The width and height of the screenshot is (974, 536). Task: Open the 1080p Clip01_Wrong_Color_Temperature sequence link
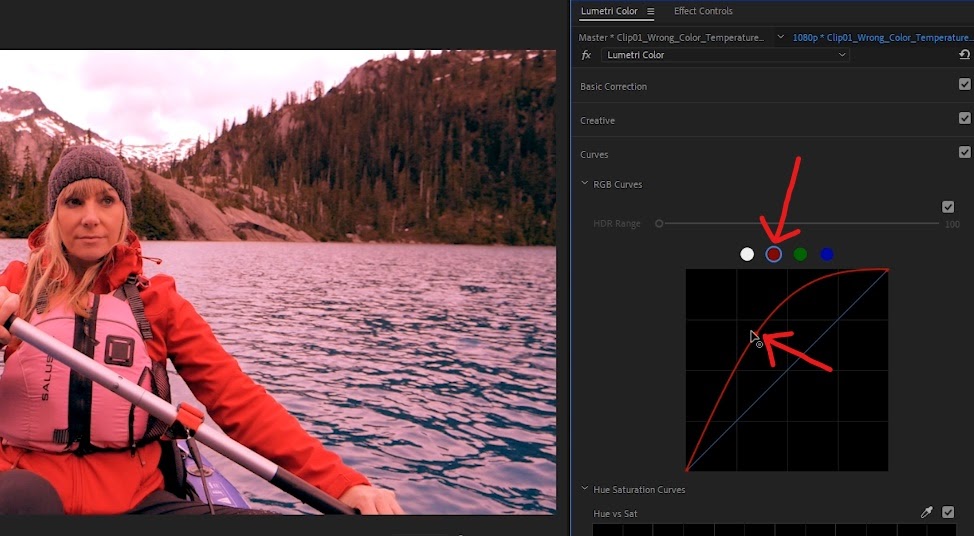click(883, 37)
